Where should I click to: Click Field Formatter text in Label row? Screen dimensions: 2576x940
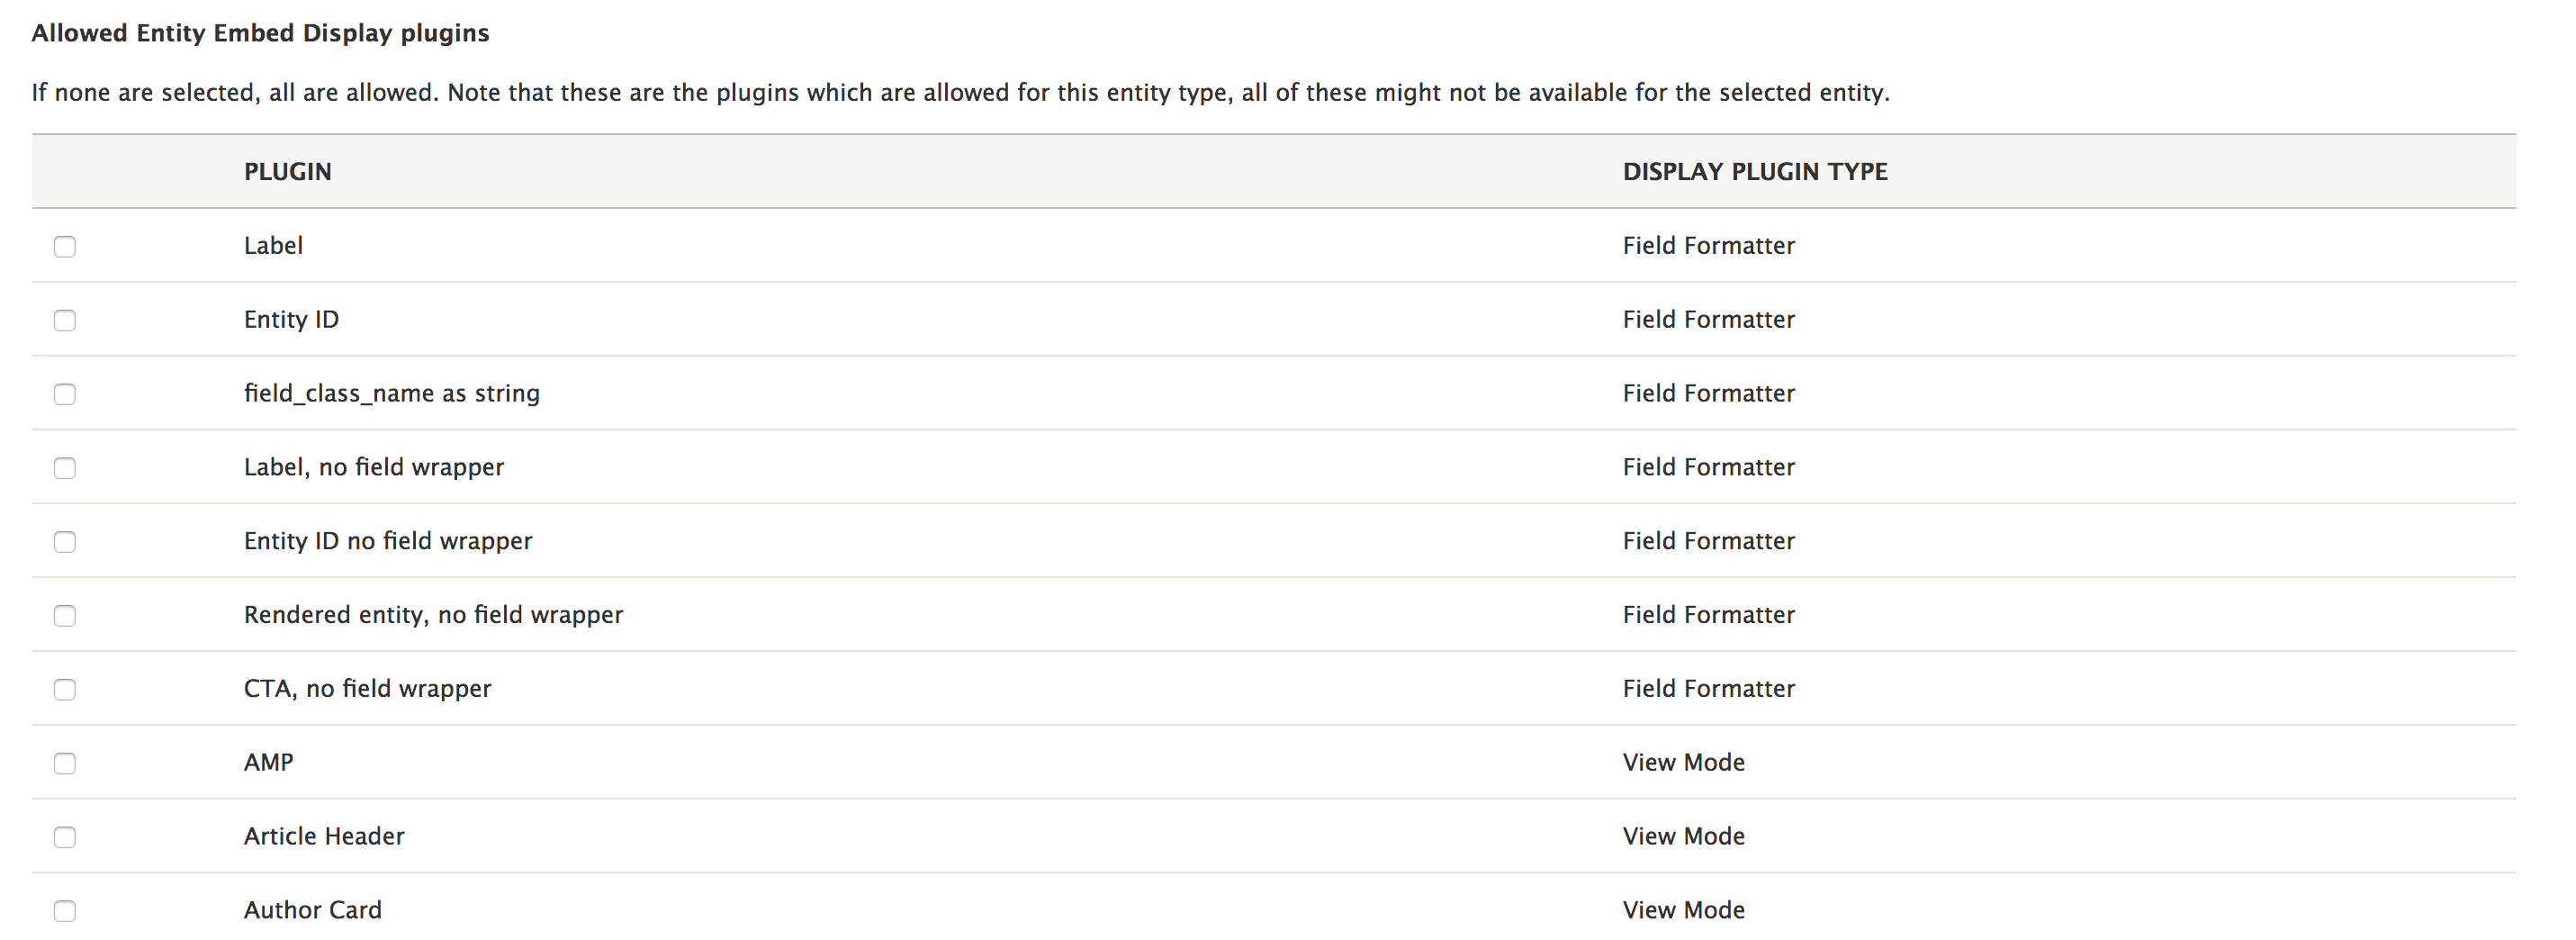pos(1709,246)
